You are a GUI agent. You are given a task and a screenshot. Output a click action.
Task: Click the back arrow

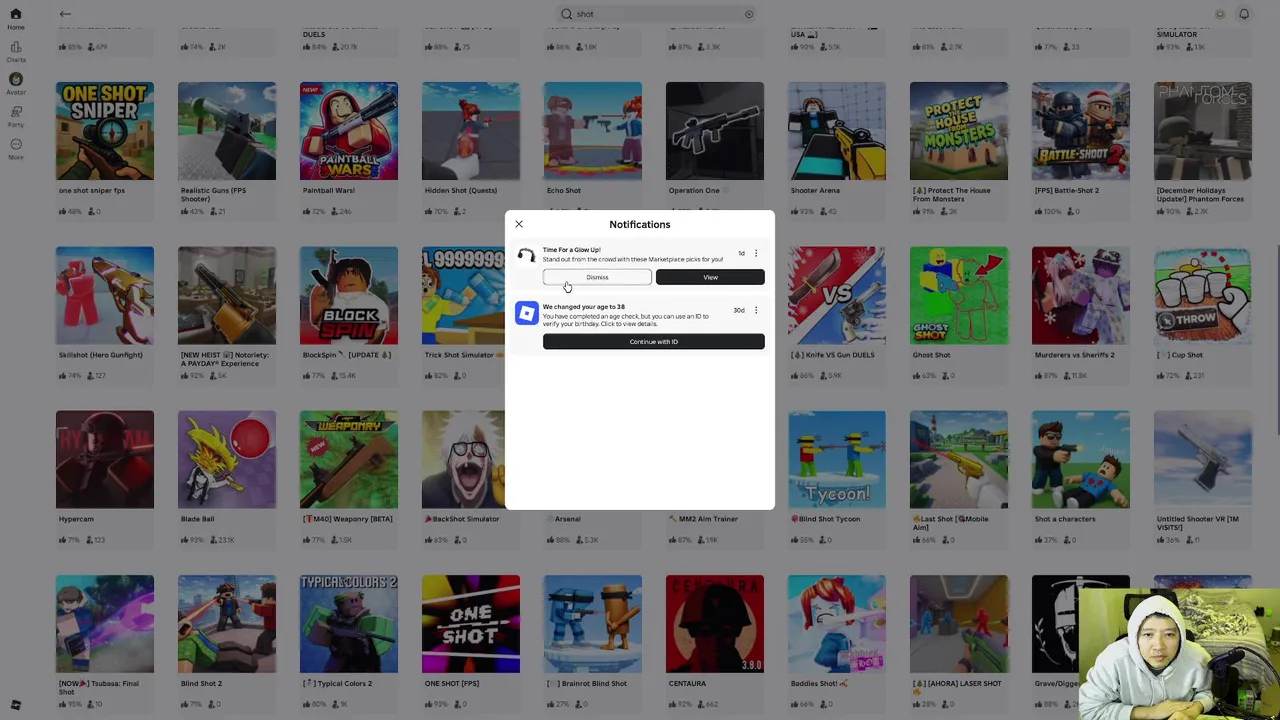(65, 14)
